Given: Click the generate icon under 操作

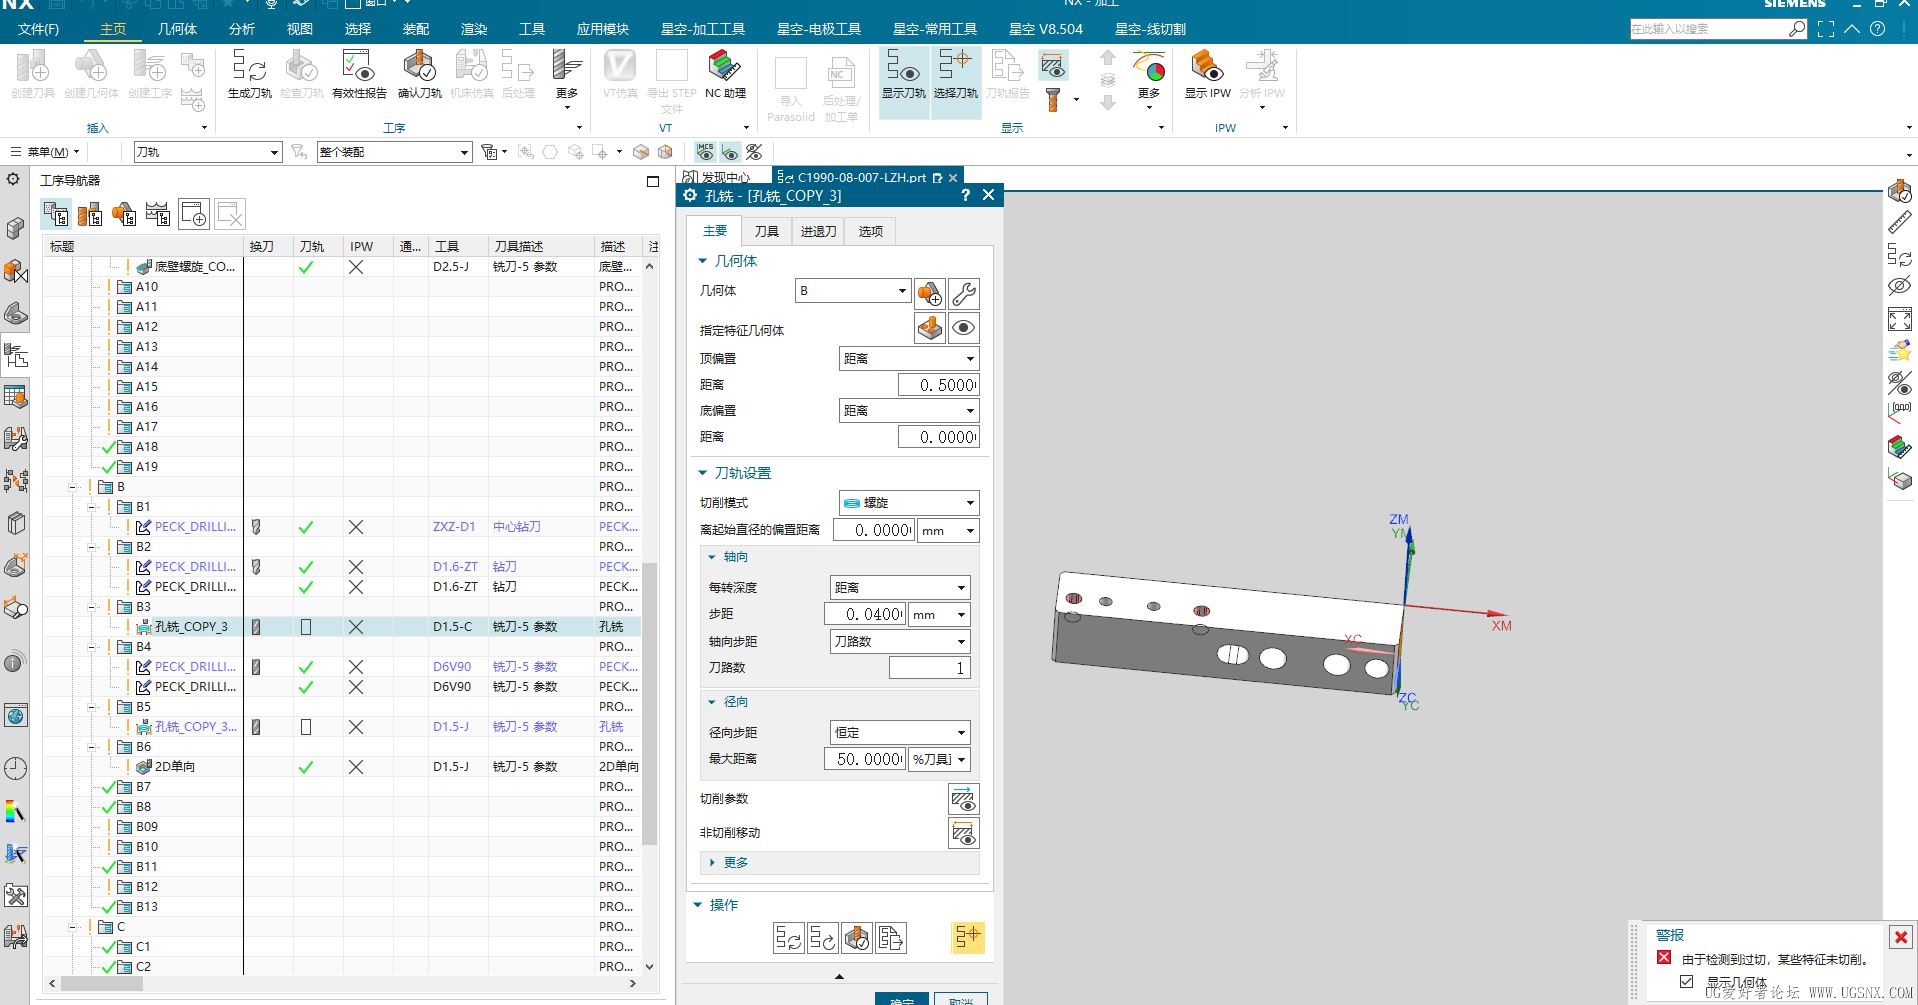Looking at the screenshot, I should pos(788,937).
